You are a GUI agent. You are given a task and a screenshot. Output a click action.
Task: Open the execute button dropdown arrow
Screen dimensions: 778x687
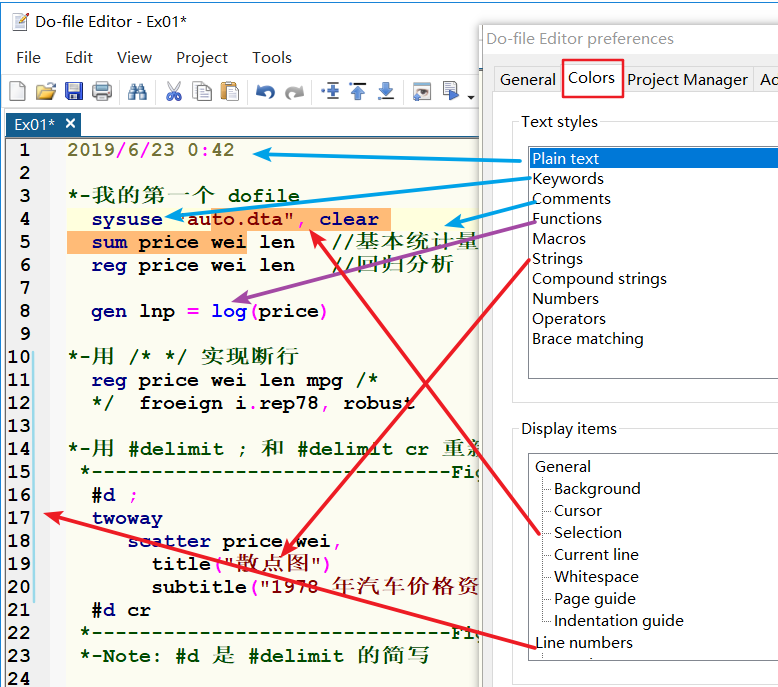(471, 97)
